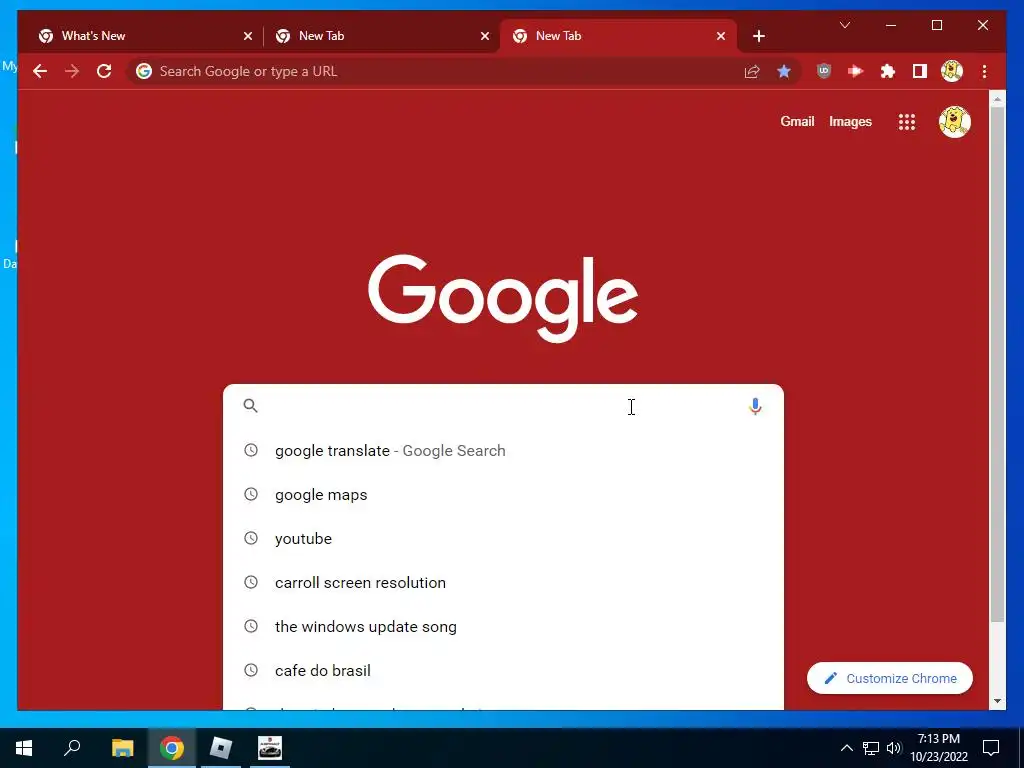
Task: Open the Google apps grid
Action: (x=906, y=122)
